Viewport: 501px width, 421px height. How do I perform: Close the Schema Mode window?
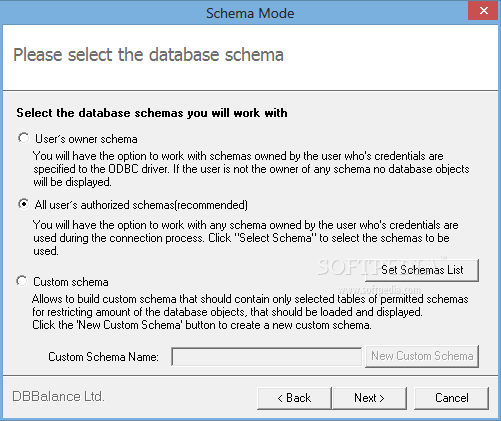tap(484, 11)
